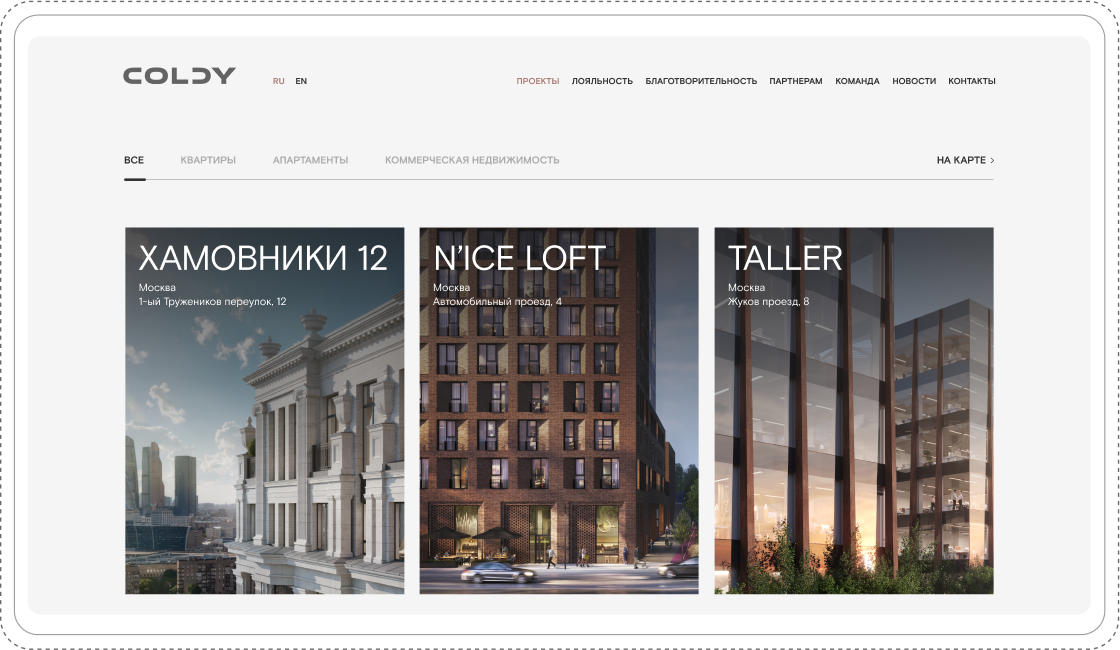Image resolution: width=1120 pixels, height=650 pixels.
Task: Click the COLDY logo
Action: (179, 76)
